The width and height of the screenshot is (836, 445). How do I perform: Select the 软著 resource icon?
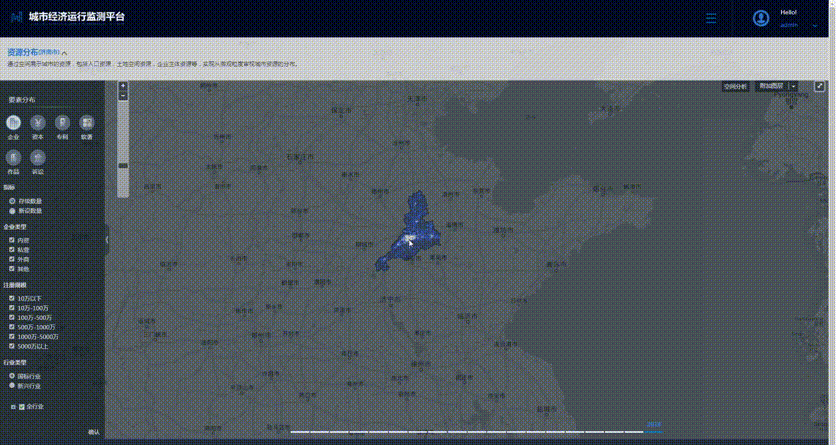[86, 123]
